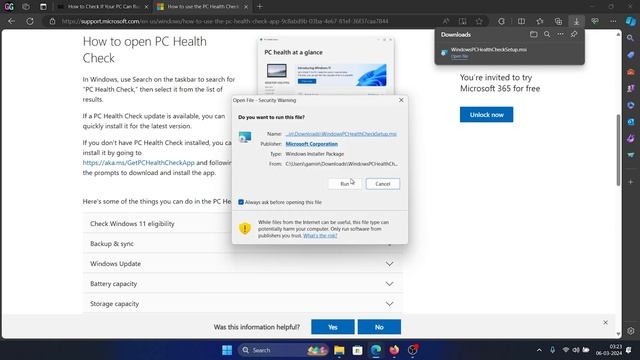
Task: Close the Security Warning dialog
Action: [401, 100]
